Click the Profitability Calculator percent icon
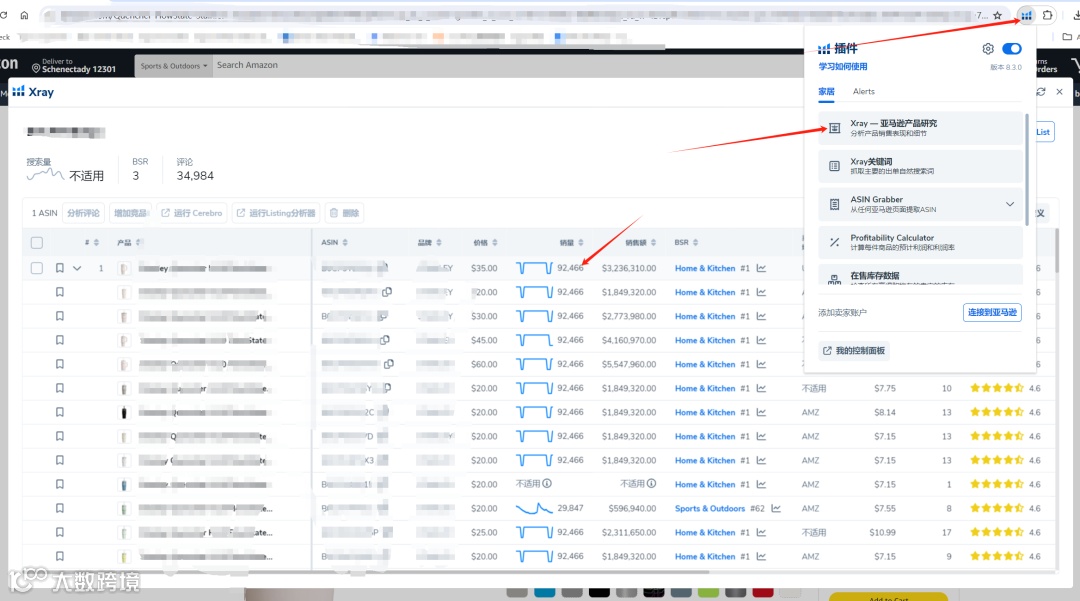Image resolution: width=1080 pixels, height=601 pixels. tap(834, 242)
